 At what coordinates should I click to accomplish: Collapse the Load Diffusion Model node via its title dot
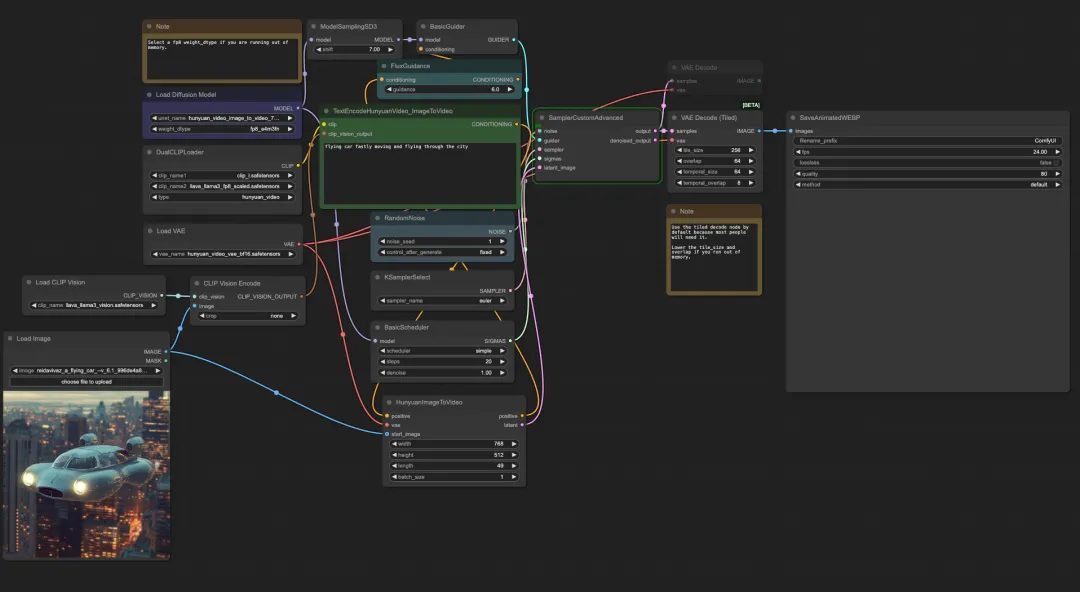pyautogui.click(x=149, y=95)
